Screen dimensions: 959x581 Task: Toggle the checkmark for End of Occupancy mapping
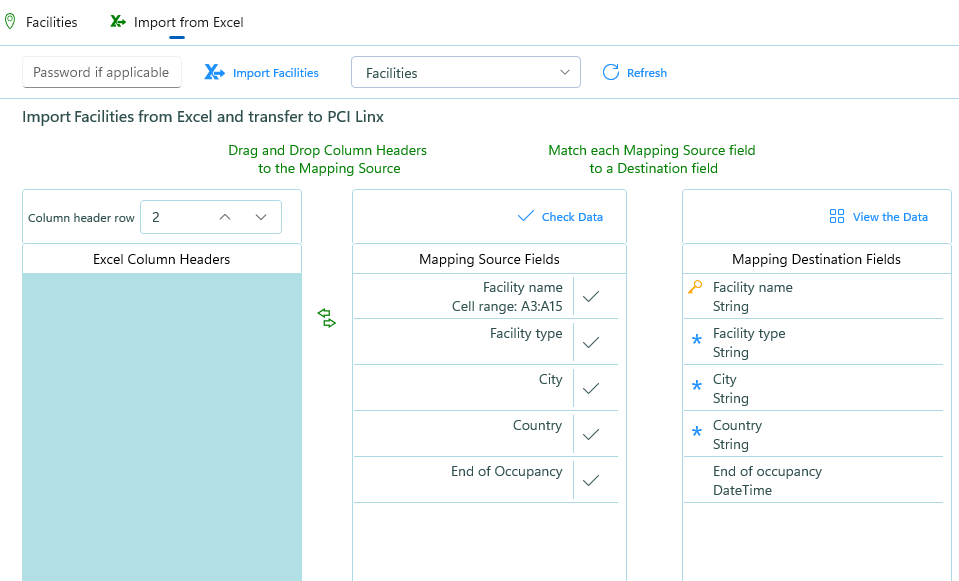click(x=591, y=480)
